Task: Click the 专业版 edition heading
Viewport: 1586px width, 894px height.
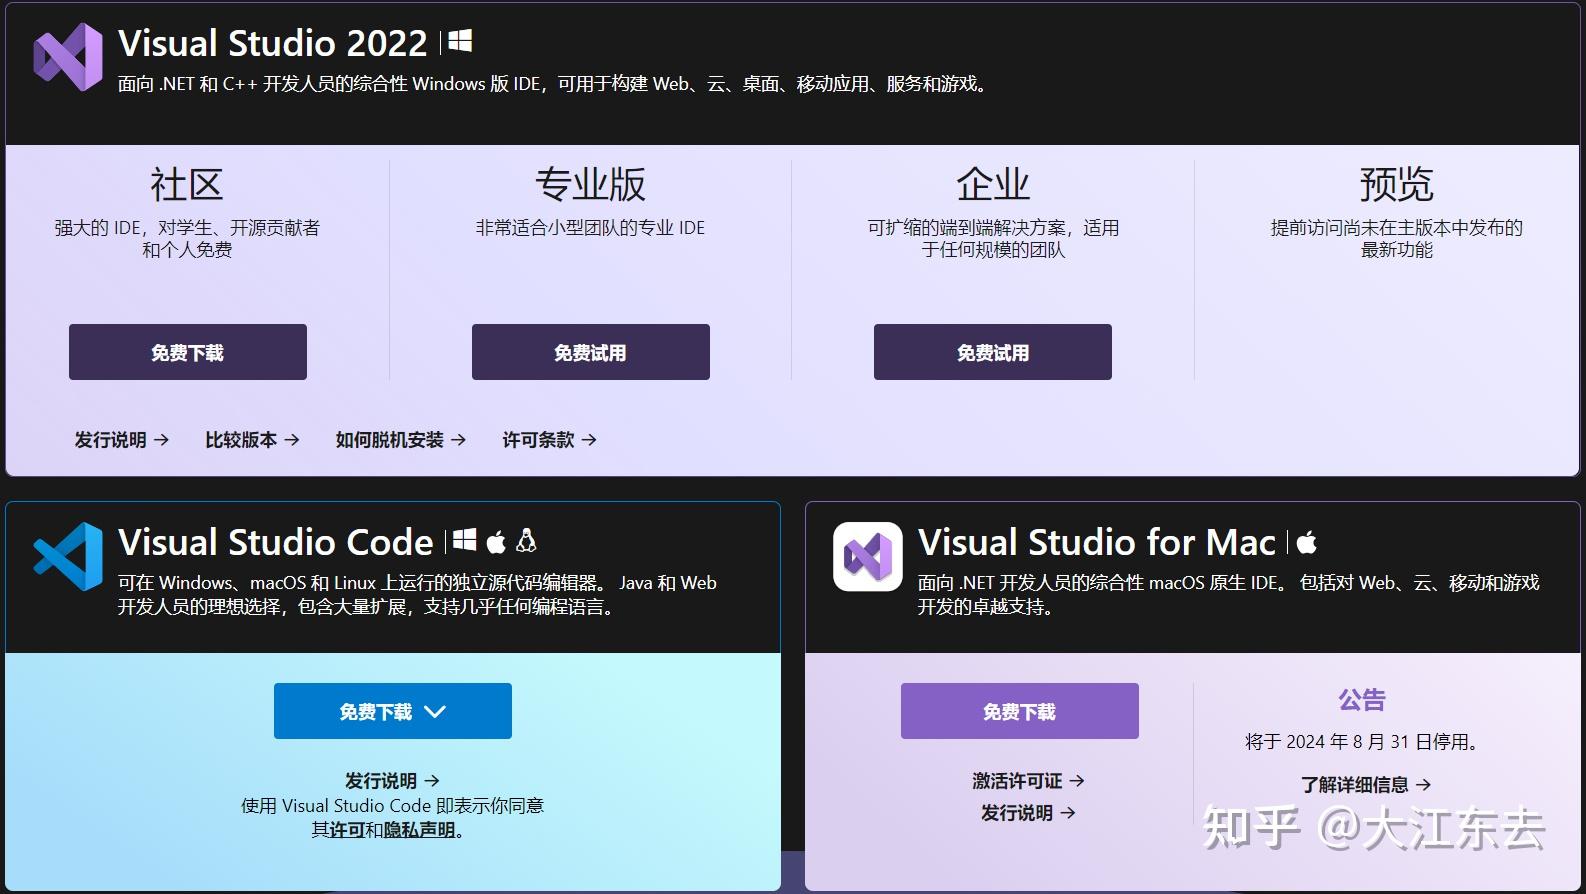Action: [x=590, y=185]
